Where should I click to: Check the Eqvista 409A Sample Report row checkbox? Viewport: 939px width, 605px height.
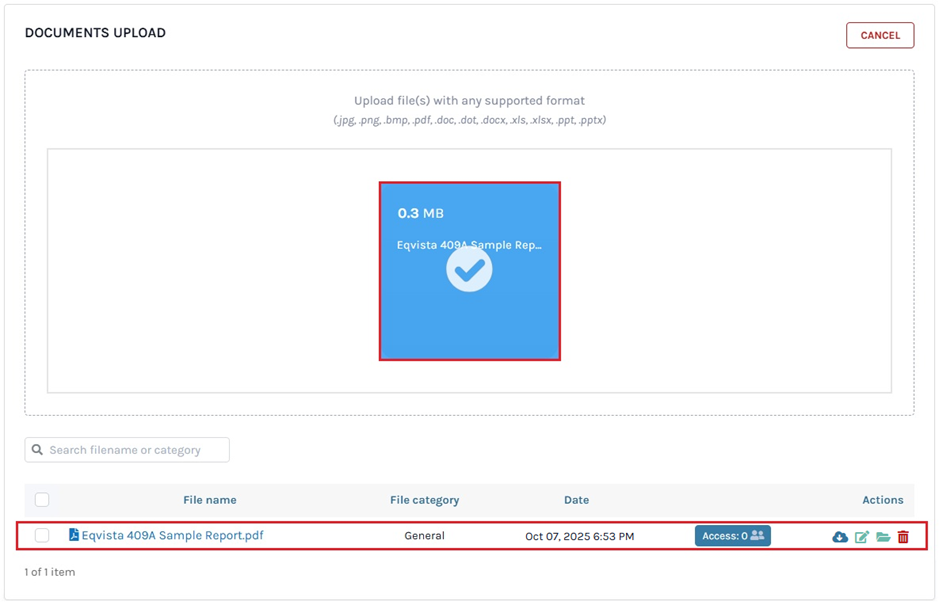[42, 536]
